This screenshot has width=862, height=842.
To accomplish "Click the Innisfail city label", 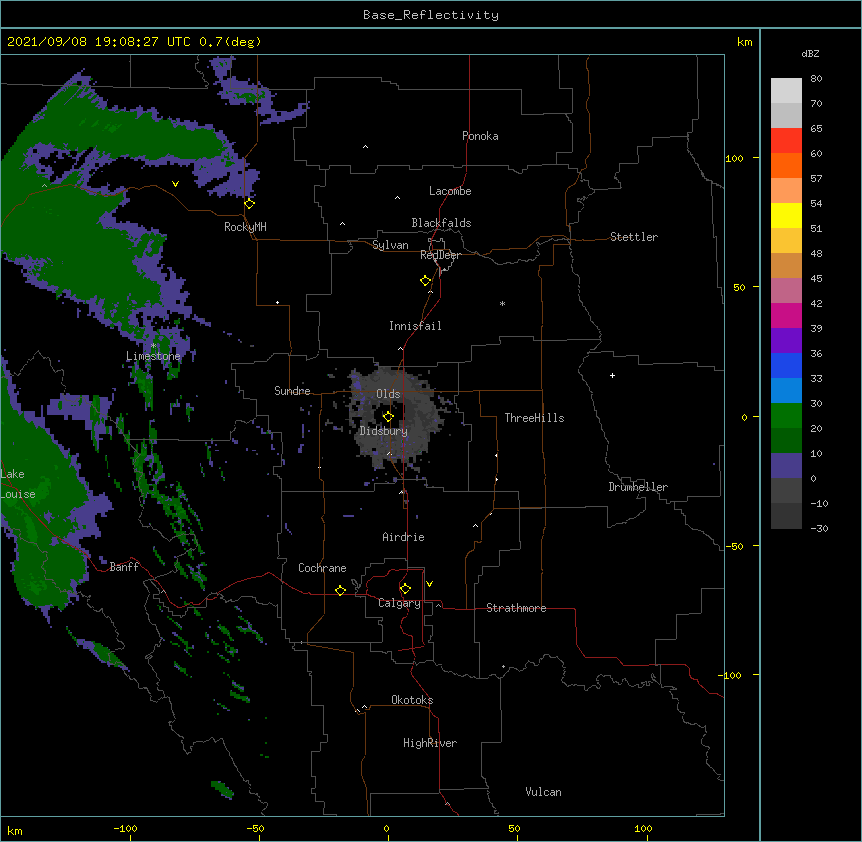I will pyautogui.click(x=415, y=326).
